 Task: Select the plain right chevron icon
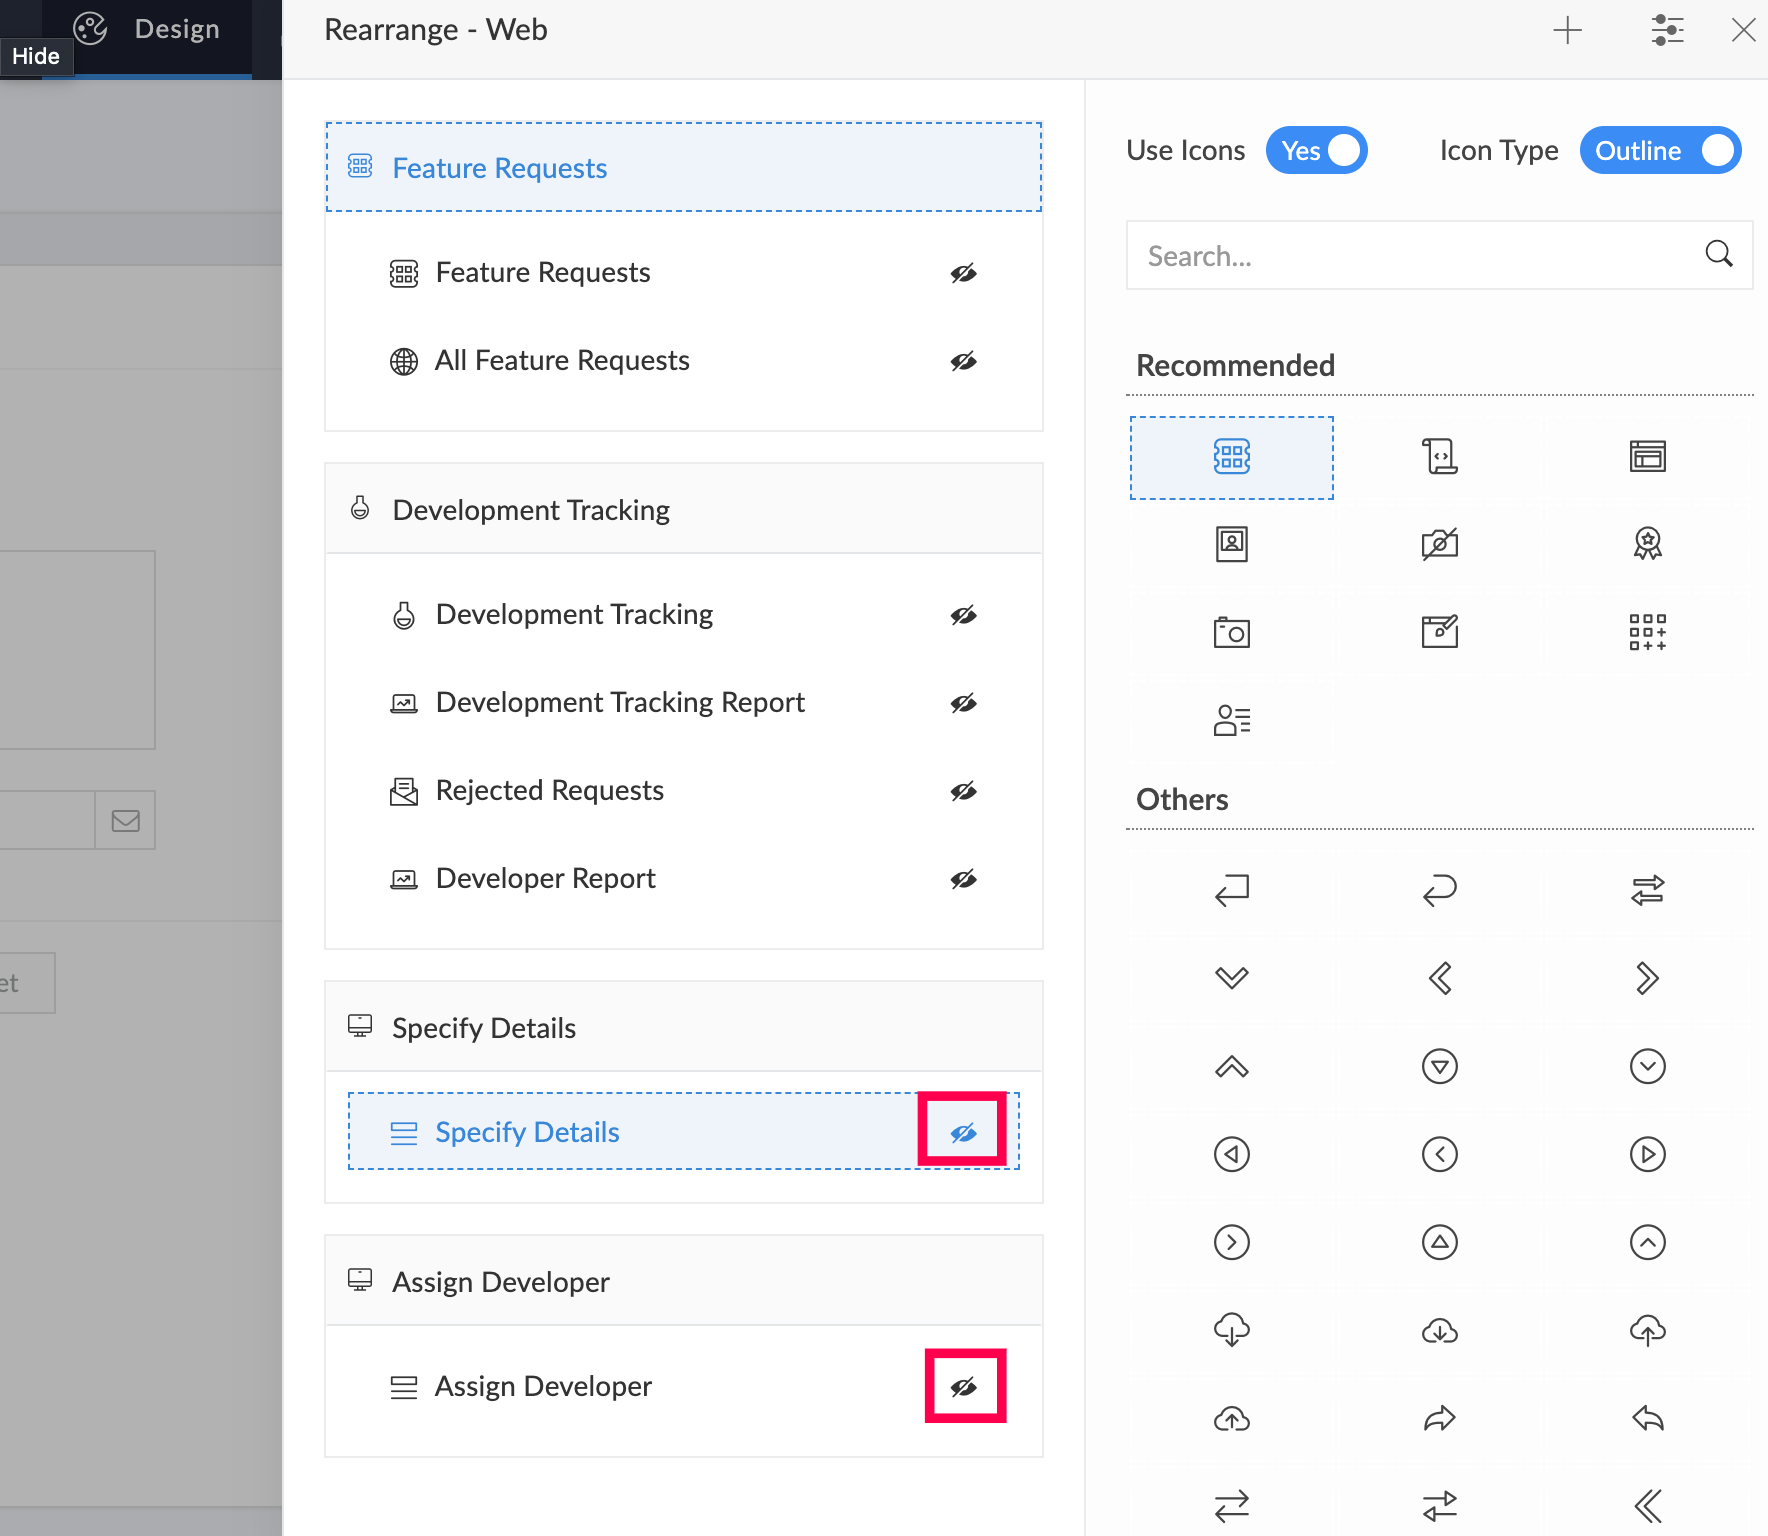click(x=1648, y=977)
